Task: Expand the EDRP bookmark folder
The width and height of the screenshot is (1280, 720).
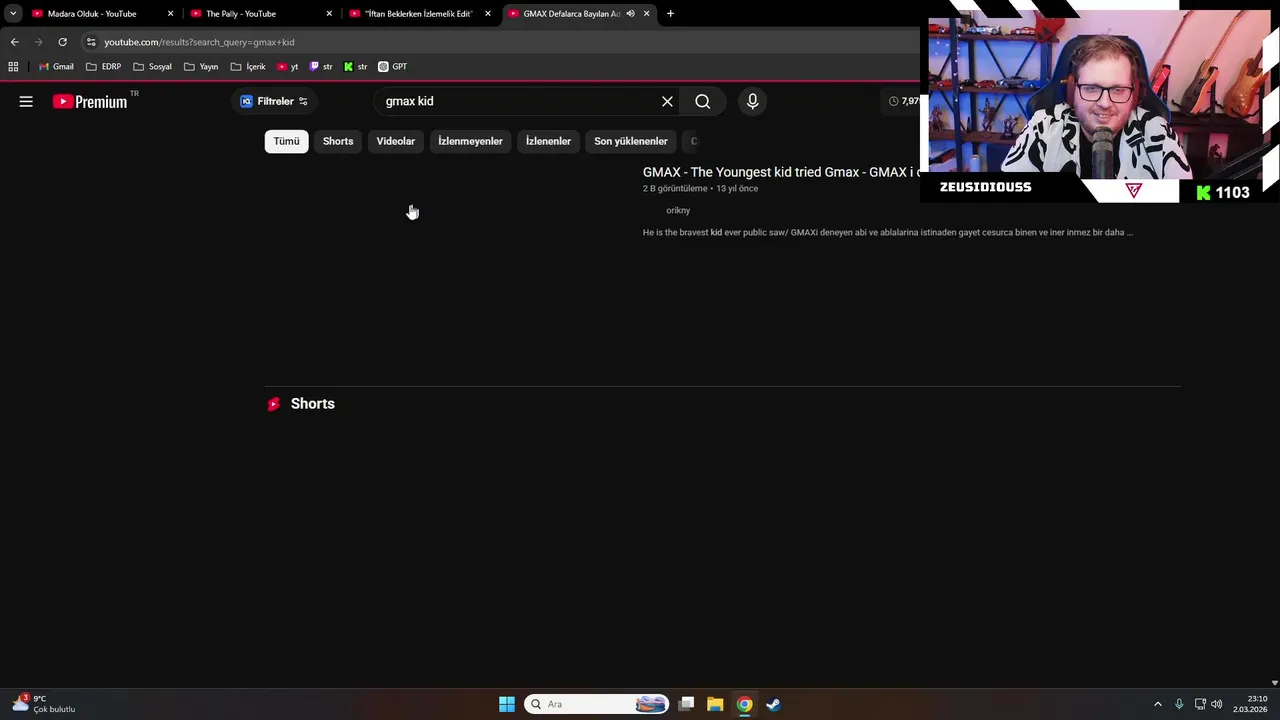Action: click(x=103, y=67)
